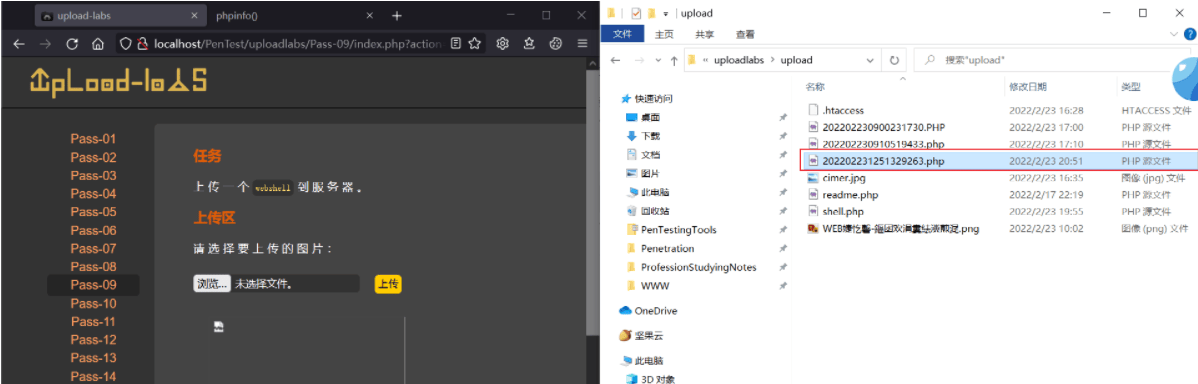The width and height of the screenshot is (1198, 384).
Task: Go back in the Firefox browser
Action: 19,44
